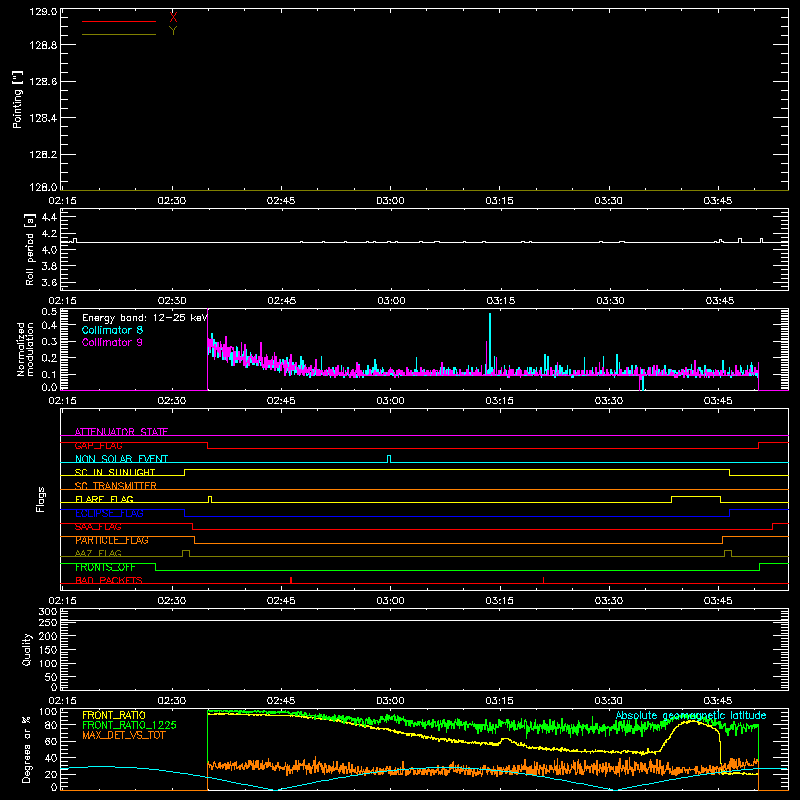The width and height of the screenshot is (800, 800).
Task: Click the SC_TRANSMITTER flag label
Action: [116, 486]
